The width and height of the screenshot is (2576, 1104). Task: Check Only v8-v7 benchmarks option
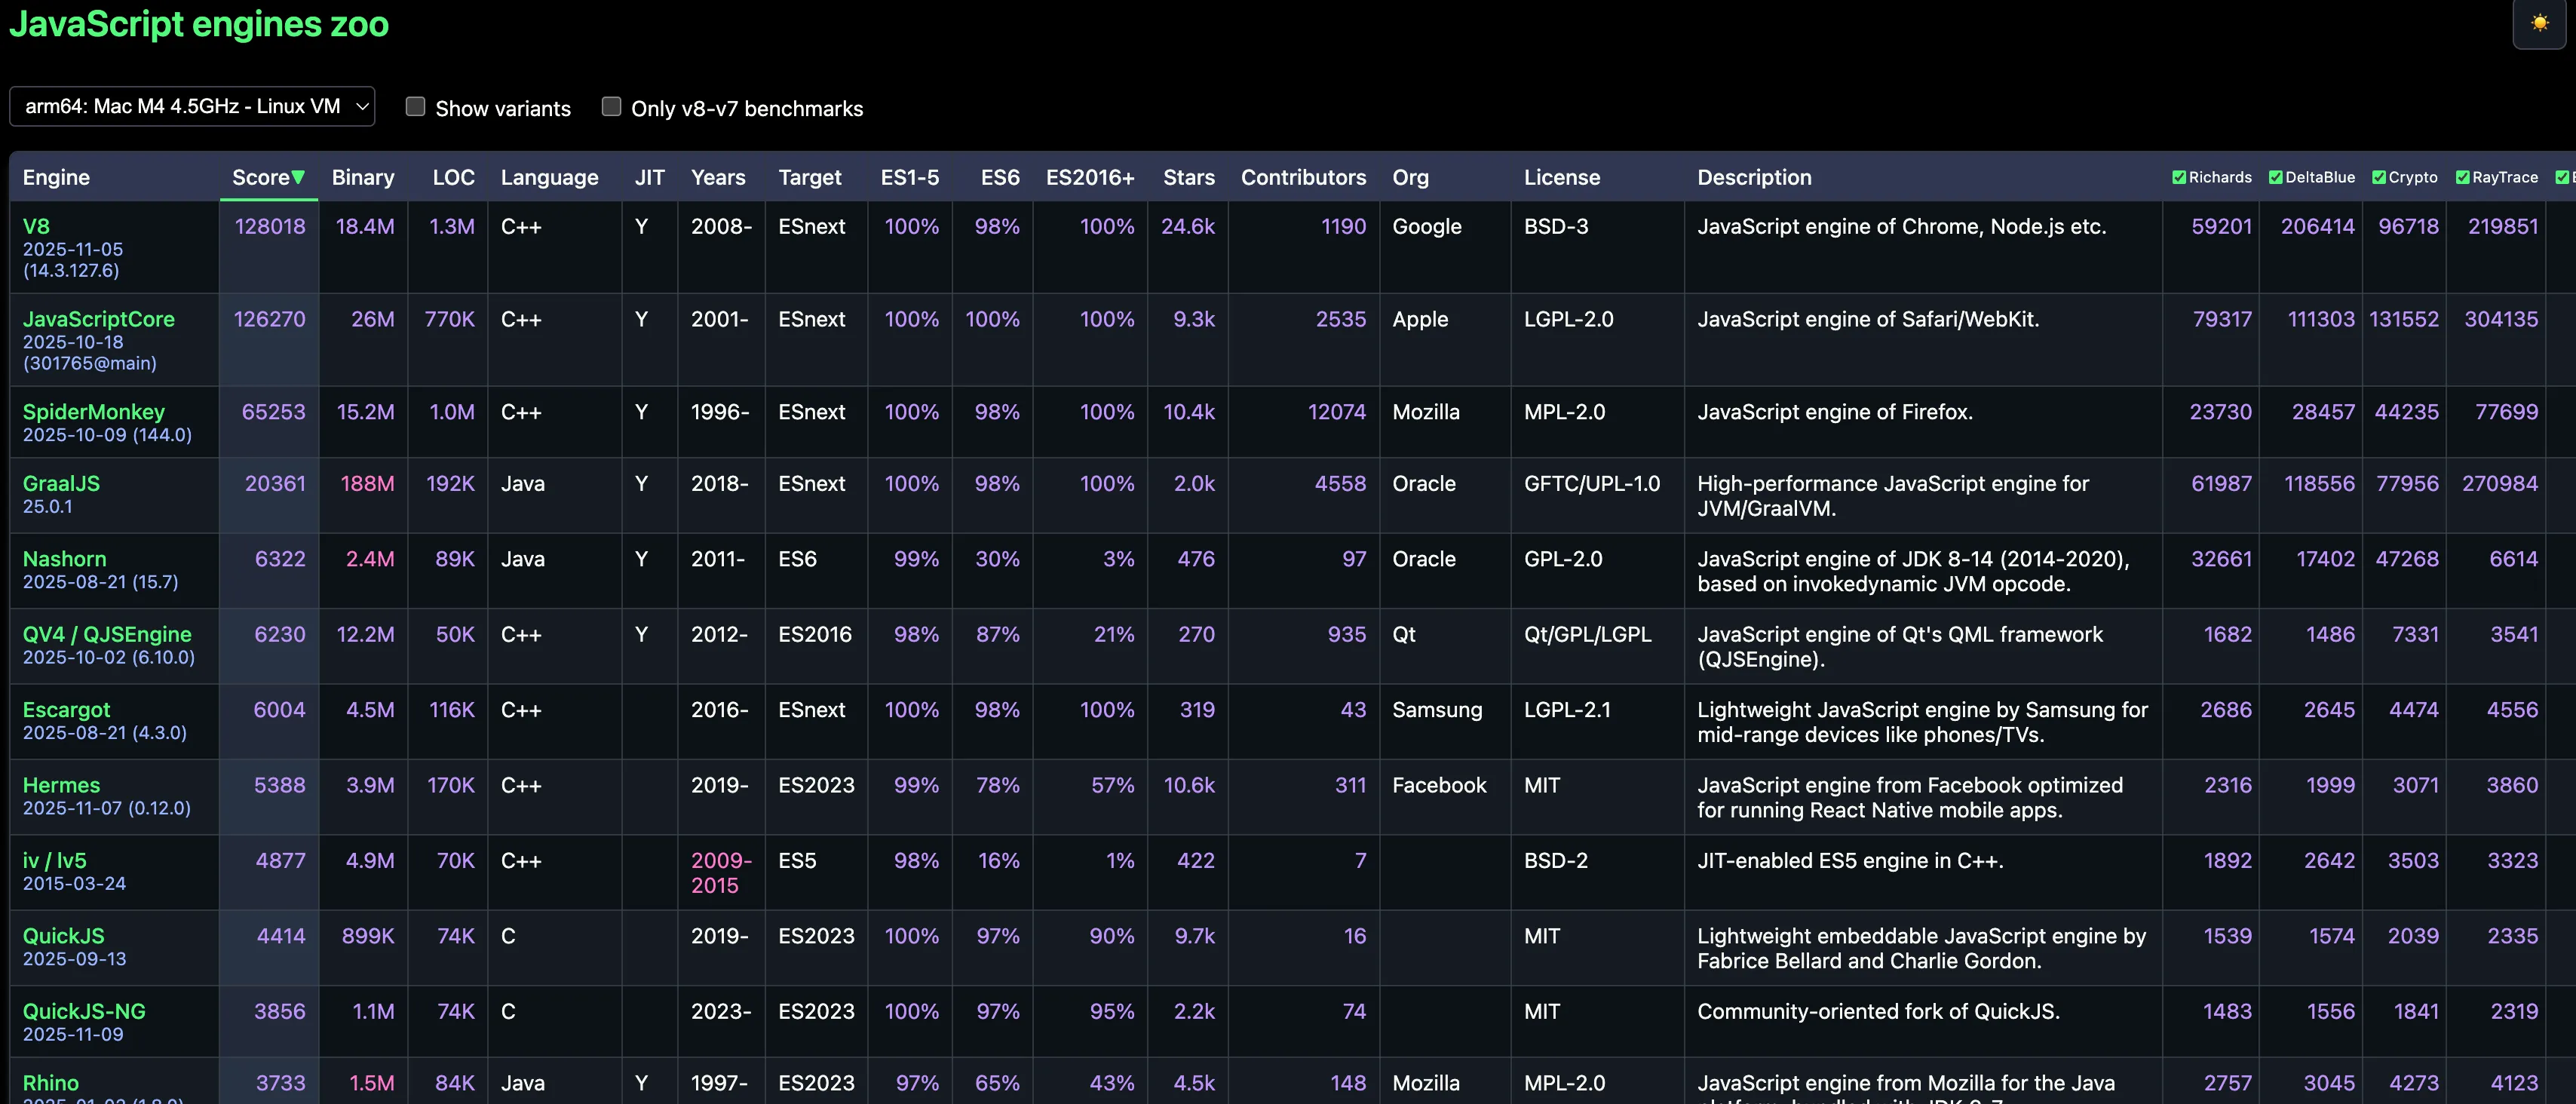pos(611,107)
